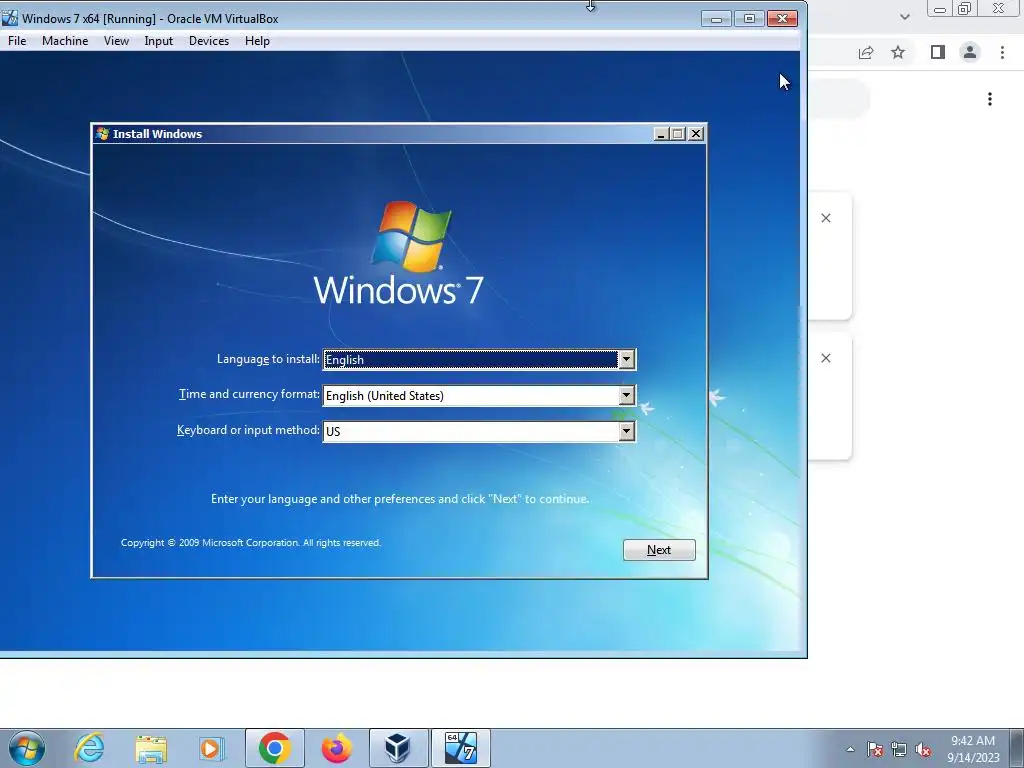The width and height of the screenshot is (1024, 768).
Task: Dismiss the upper card in Chrome
Action: 826,218
